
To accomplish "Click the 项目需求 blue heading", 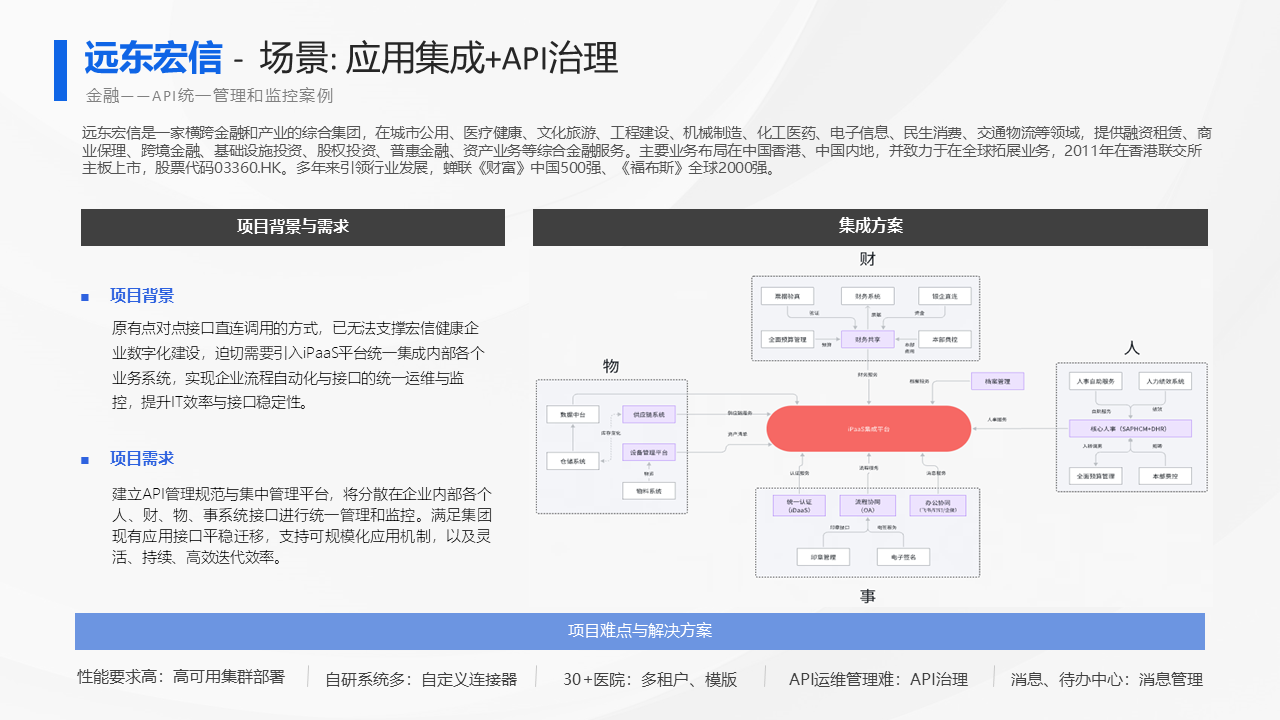I will tap(142, 459).
